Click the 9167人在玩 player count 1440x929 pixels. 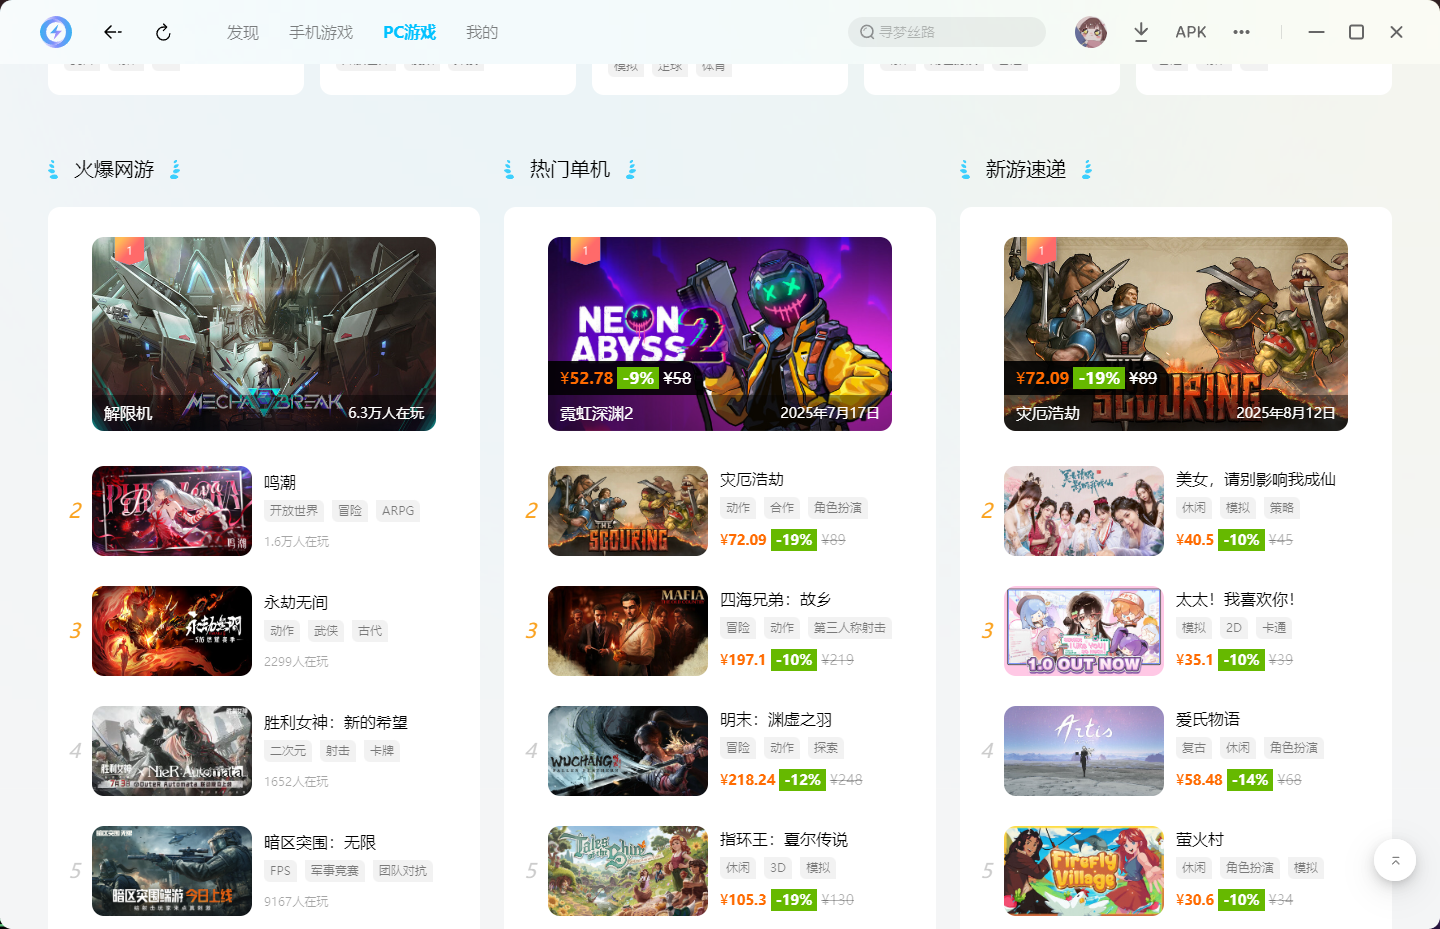click(296, 902)
